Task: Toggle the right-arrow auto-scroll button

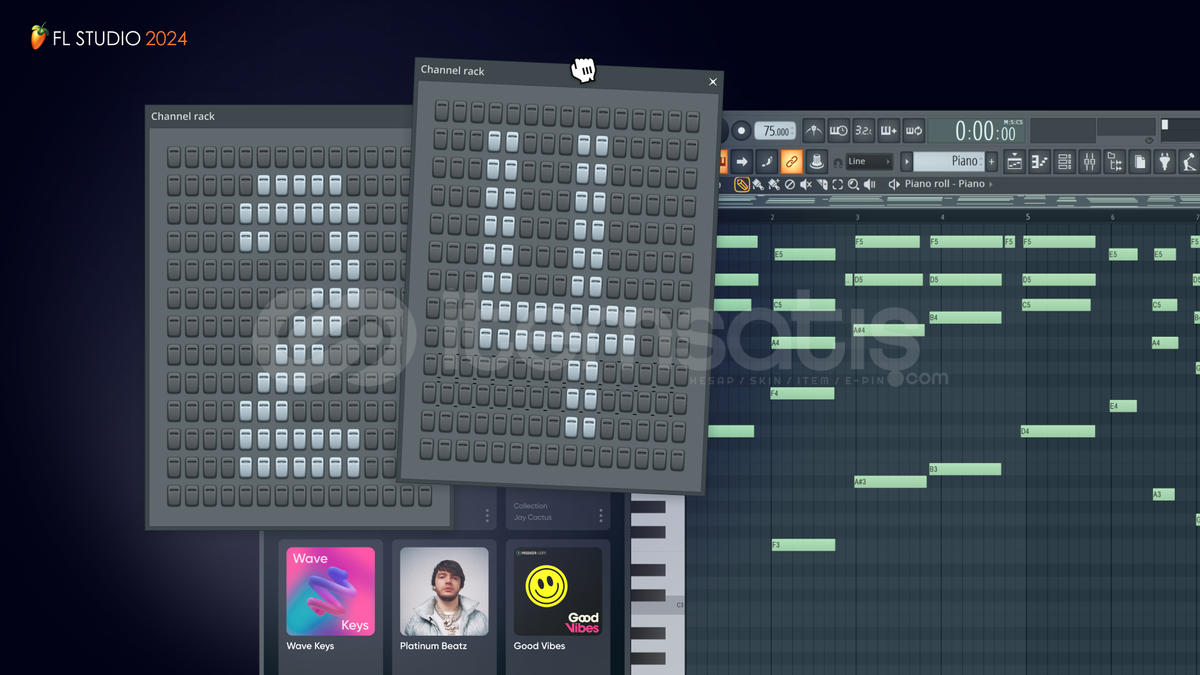Action: pos(742,161)
